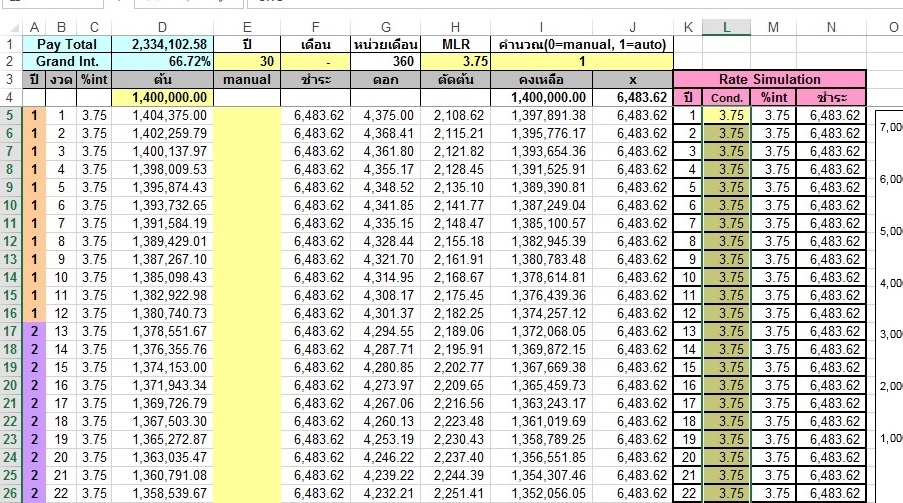This screenshot has width=903, height=503.
Task: Click x value 6,483.62 in row 4
Action: tap(632, 97)
